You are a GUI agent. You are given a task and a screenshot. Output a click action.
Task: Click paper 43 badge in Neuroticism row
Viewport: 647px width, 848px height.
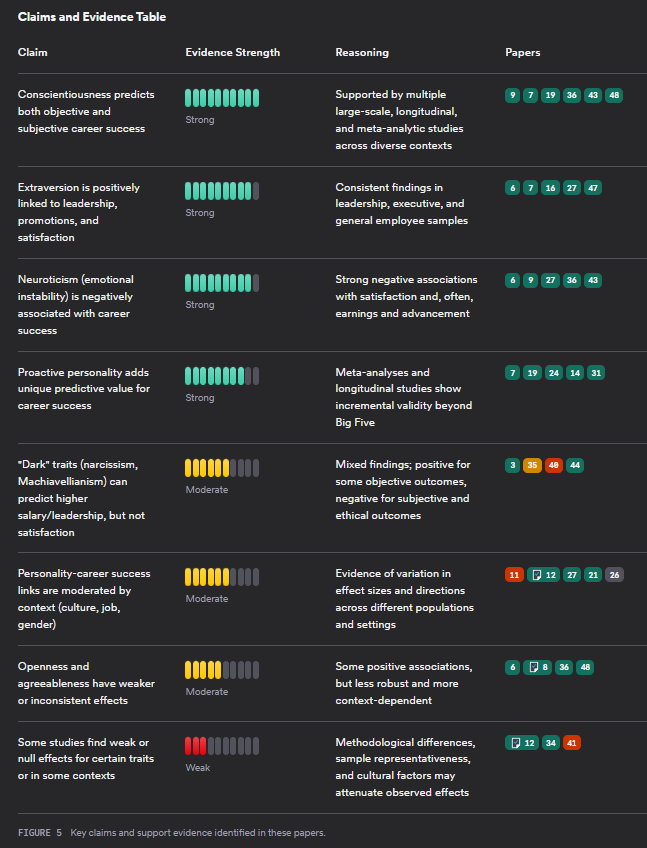593,280
